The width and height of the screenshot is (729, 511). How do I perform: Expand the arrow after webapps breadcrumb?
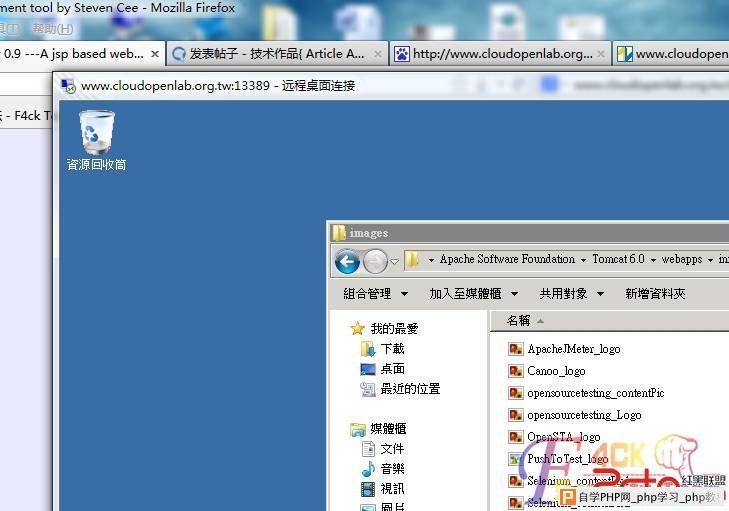click(710, 260)
